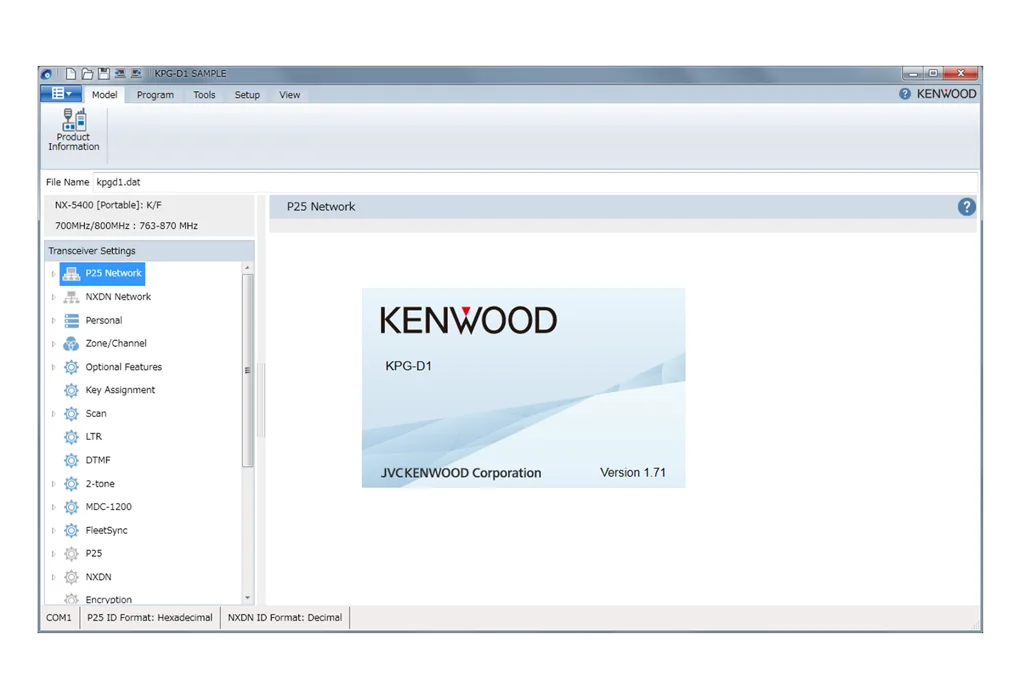Click the 2-tone gear icon
Screen dimensions: 1020x700
click(x=72, y=483)
